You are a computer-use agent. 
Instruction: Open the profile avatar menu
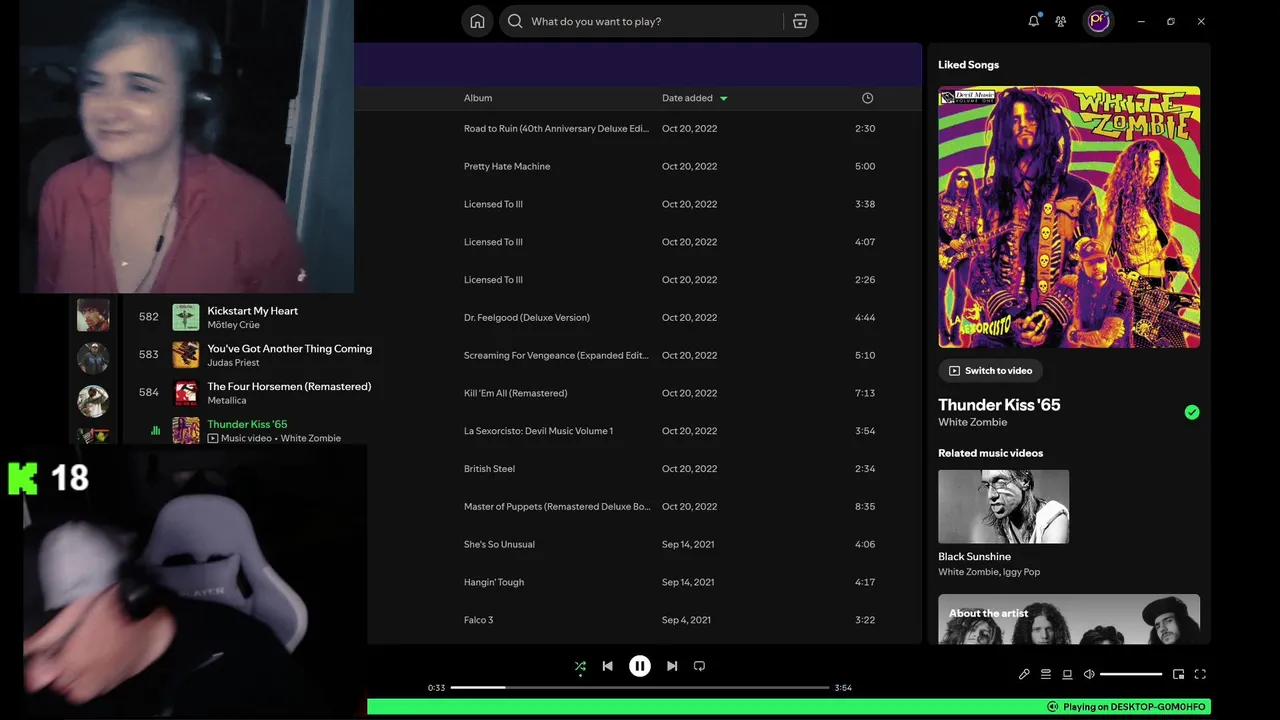tap(1099, 21)
